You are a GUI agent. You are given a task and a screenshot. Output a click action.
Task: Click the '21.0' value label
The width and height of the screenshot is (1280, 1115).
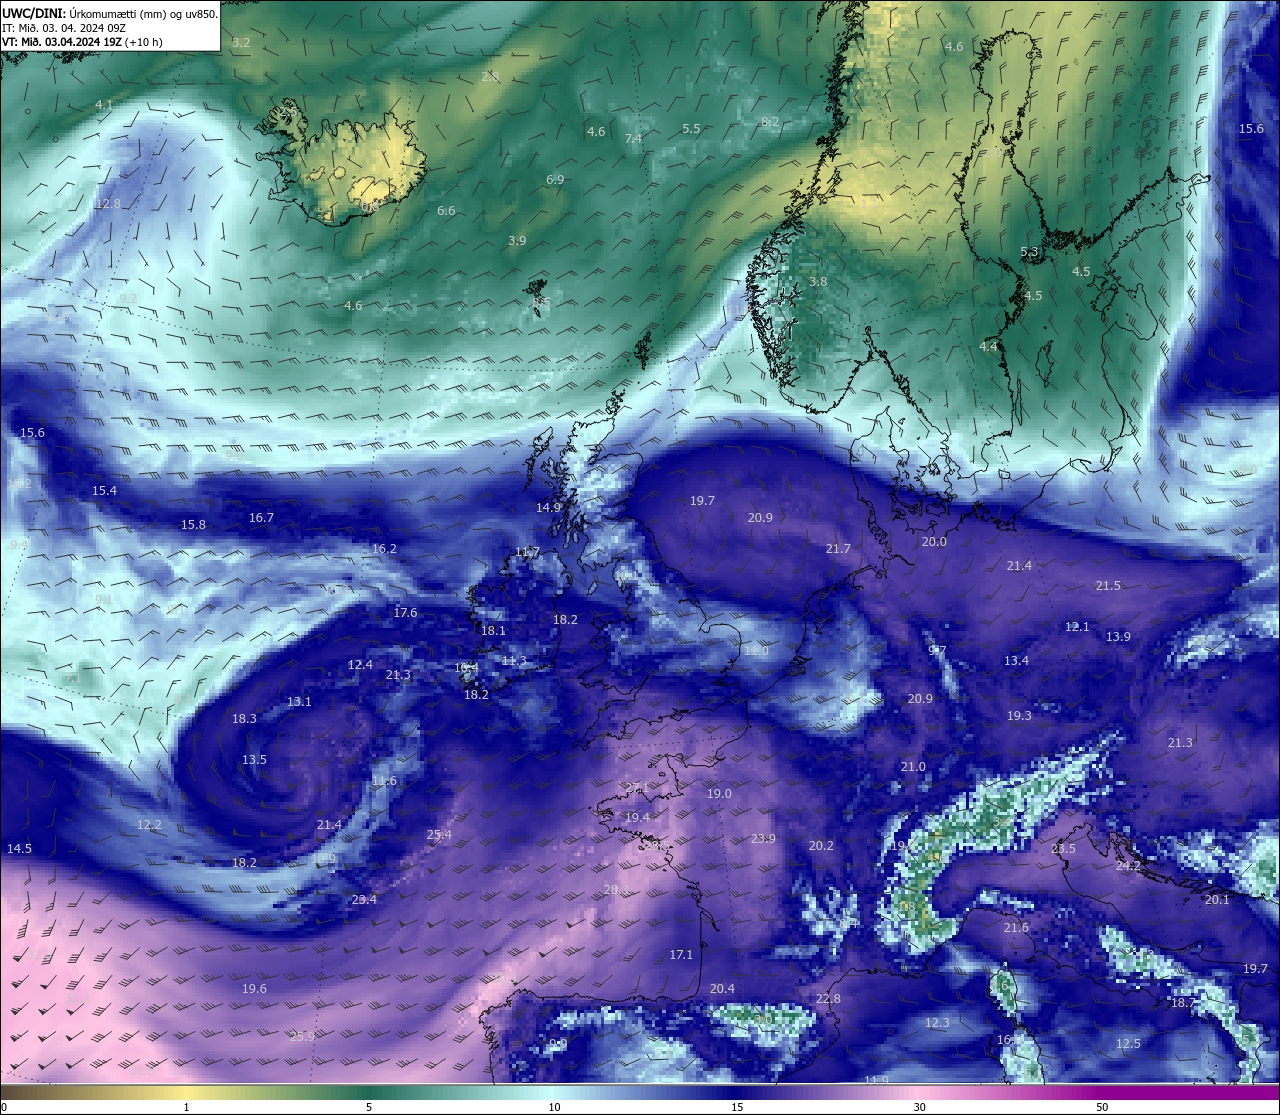[913, 767]
